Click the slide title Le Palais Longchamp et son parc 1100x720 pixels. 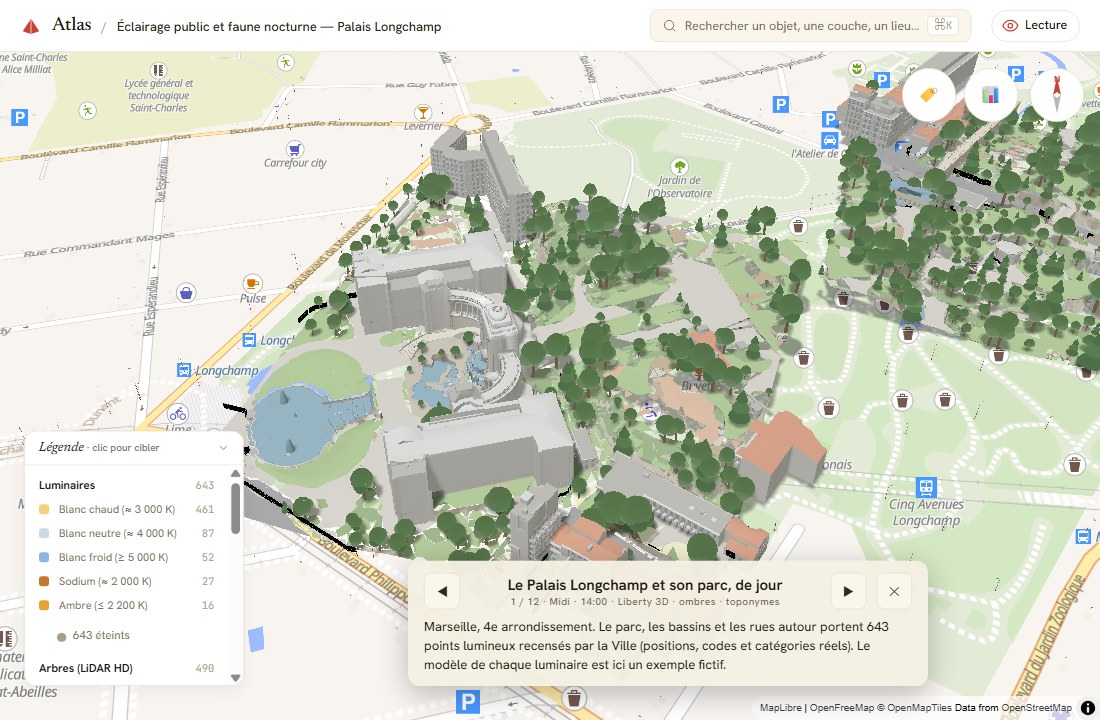click(x=645, y=585)
